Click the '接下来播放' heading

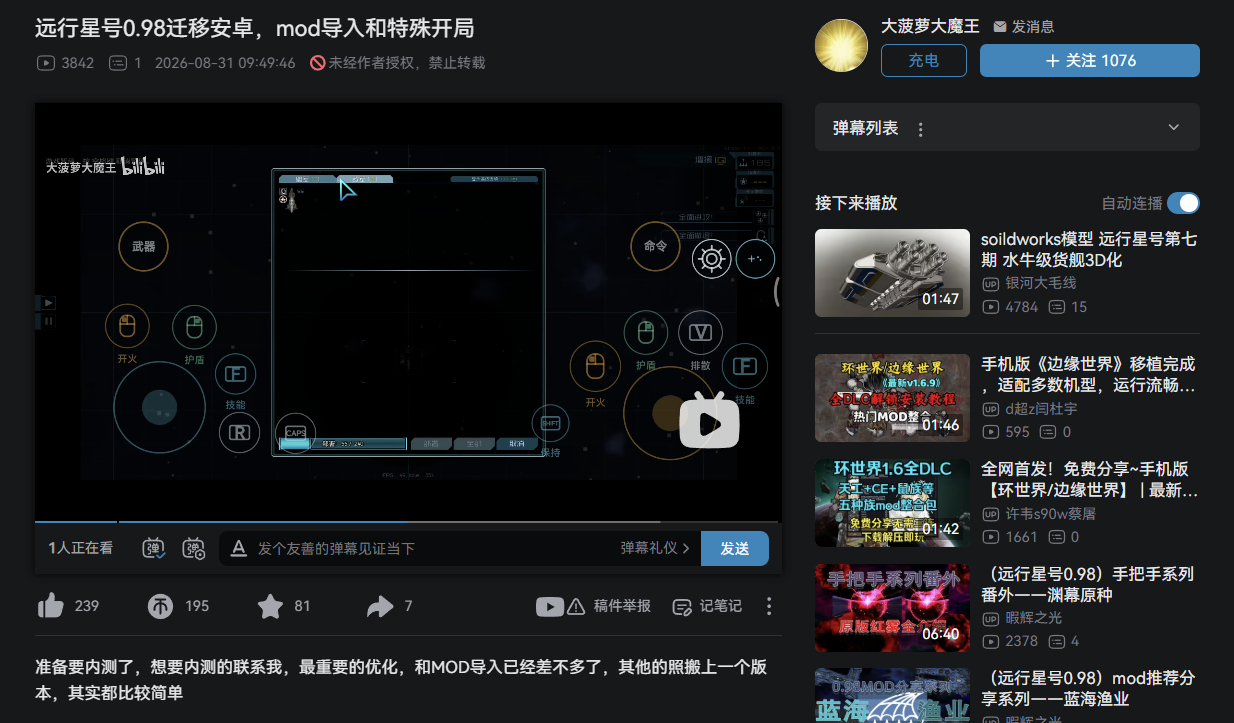[856, 203]
